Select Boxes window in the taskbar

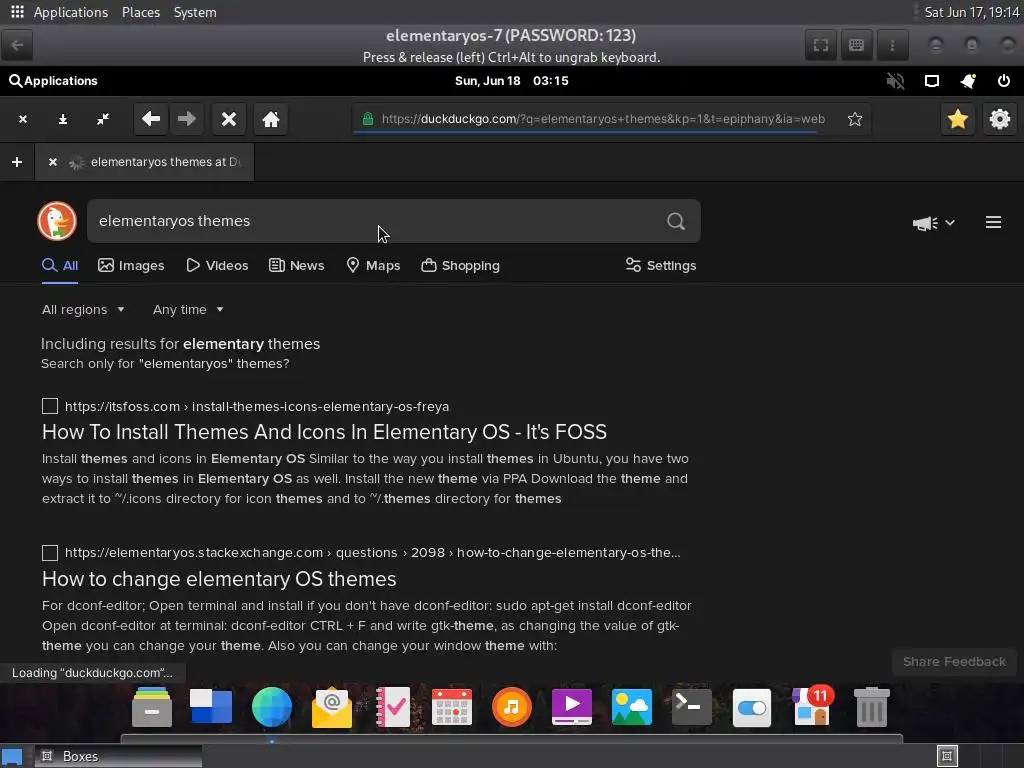point(118,756)
